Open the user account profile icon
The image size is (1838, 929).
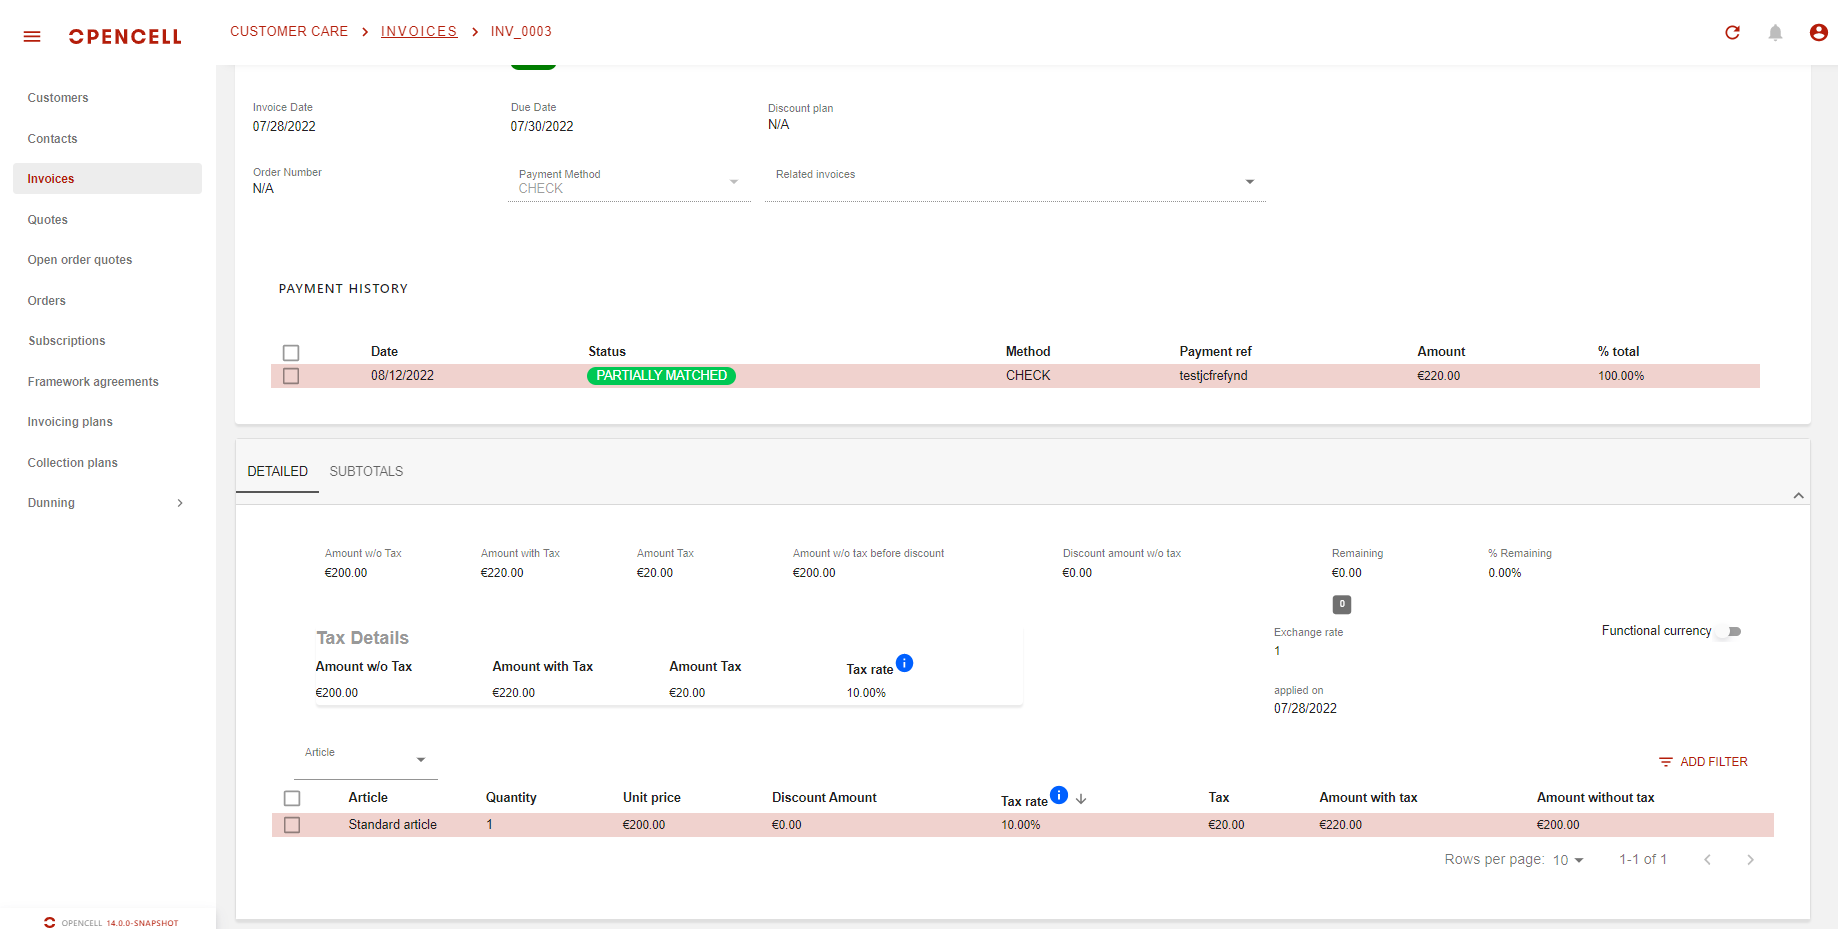[x=1818, y=33]
